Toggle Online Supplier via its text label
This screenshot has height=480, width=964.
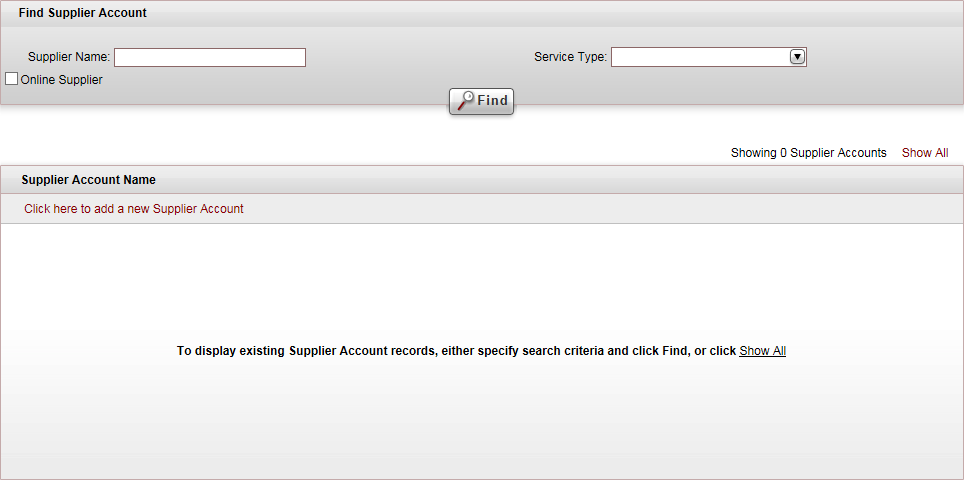[61, 80]
